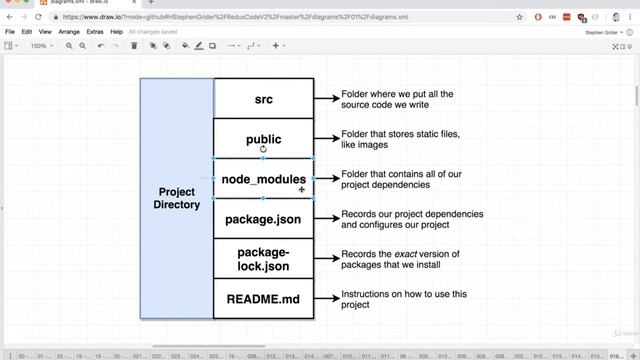Add a new diagram page with plus
The image size is (640, 360).
point(633,356)
